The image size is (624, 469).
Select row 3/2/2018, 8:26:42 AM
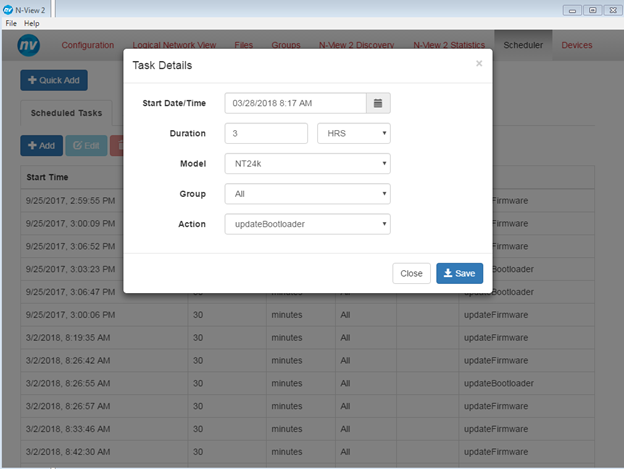click(x=308, y=360)
